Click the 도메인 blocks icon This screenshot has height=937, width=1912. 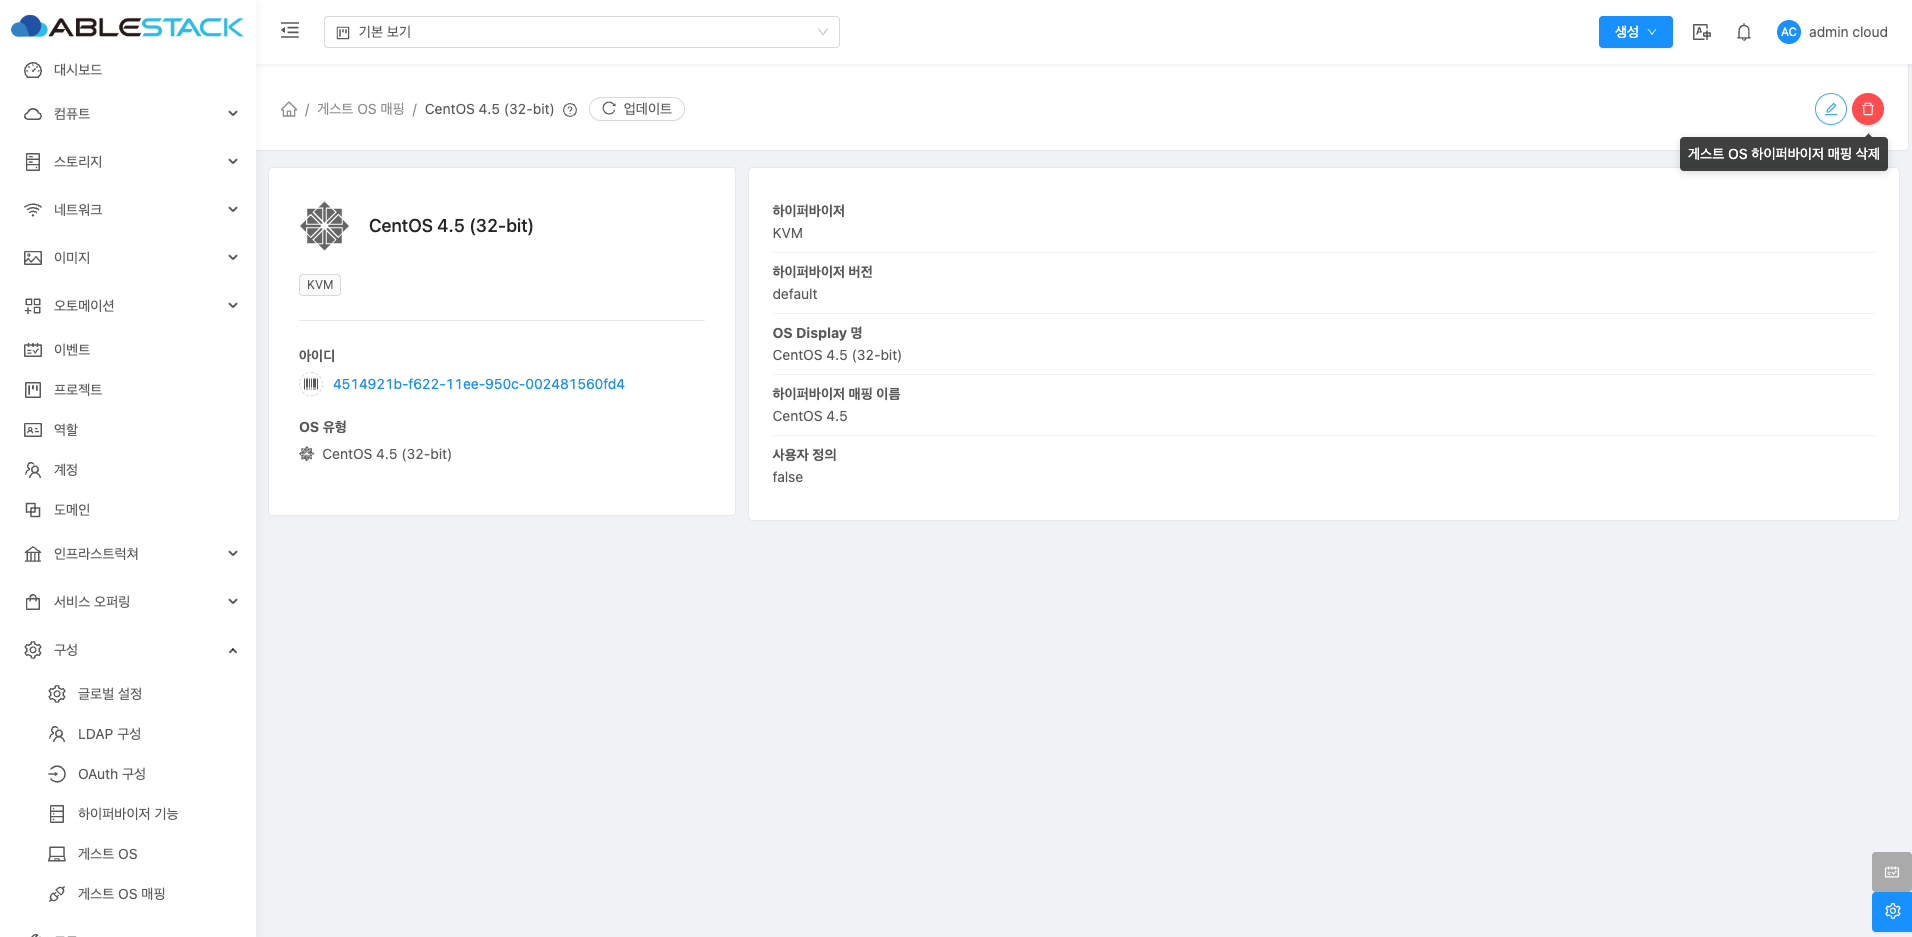(33, 510)
